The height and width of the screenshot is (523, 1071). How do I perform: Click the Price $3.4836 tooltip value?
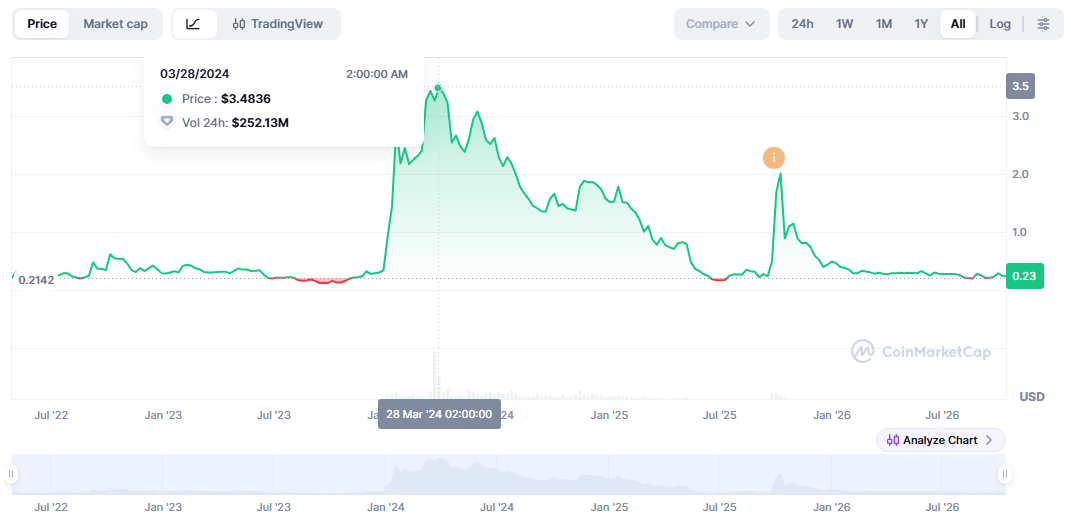coord(246,99)
